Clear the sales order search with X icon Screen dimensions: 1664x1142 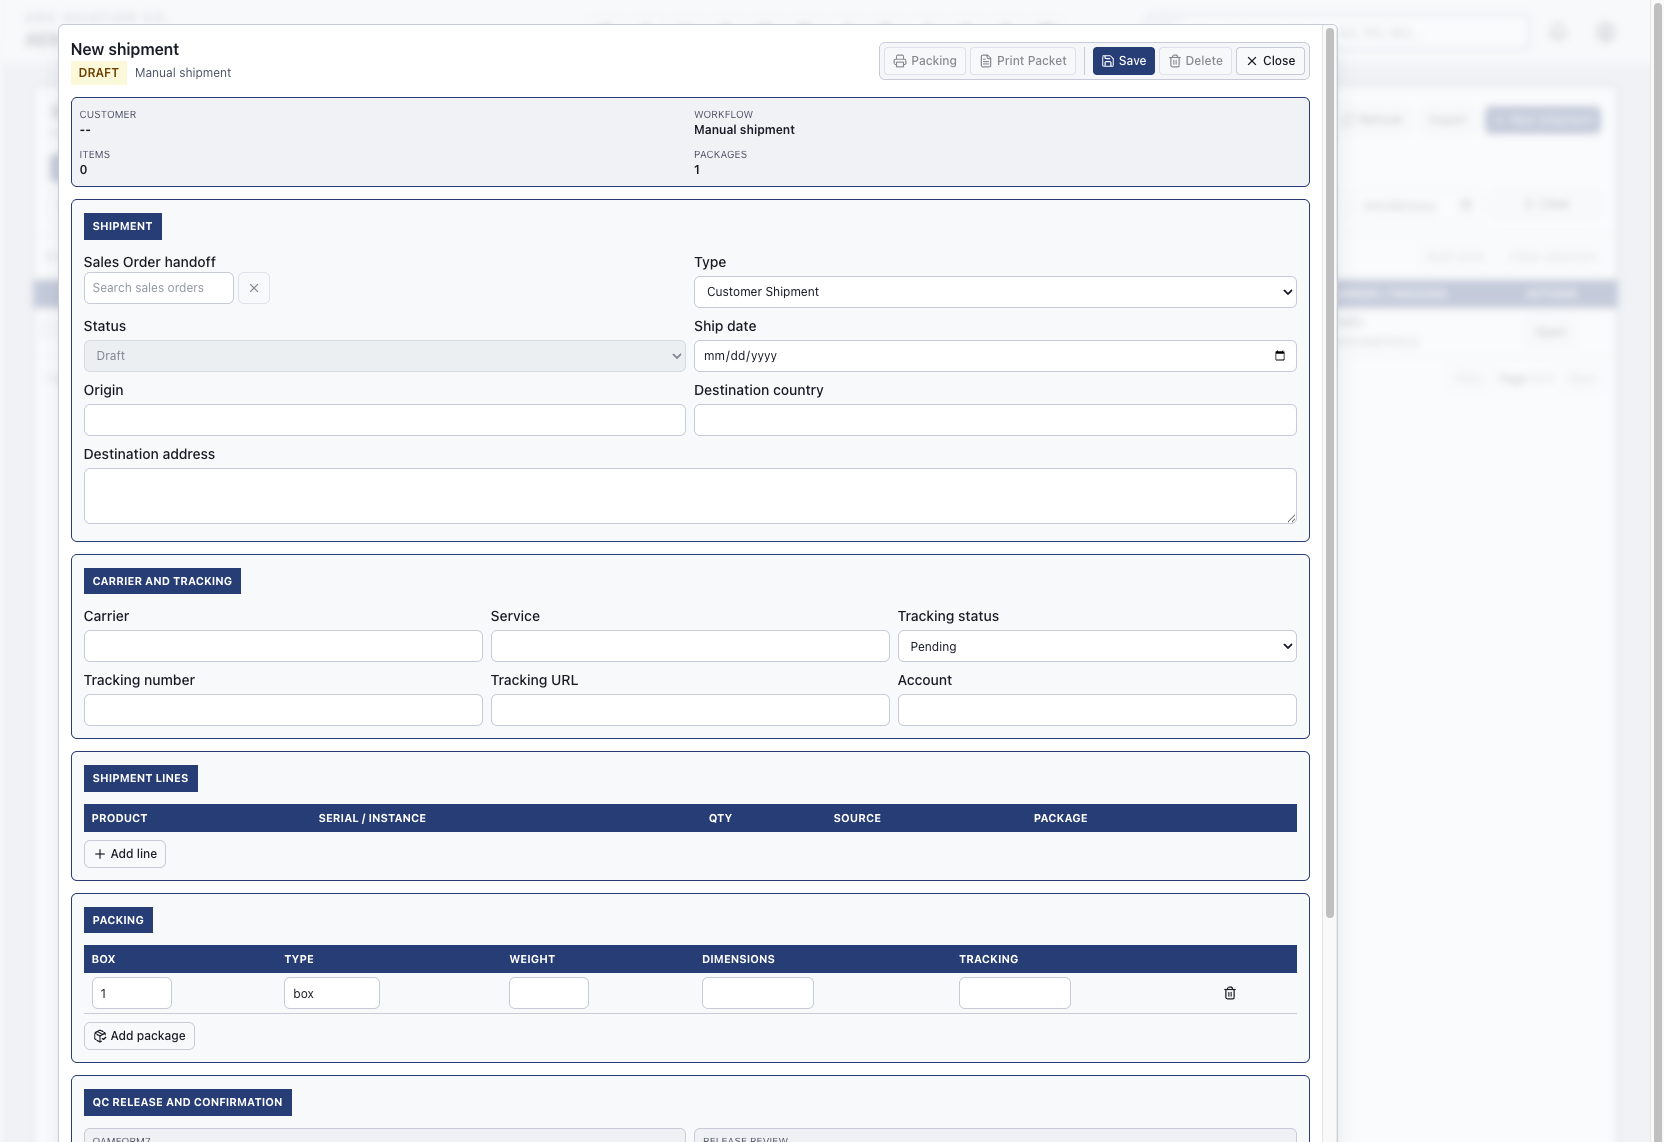click(254, 288)
